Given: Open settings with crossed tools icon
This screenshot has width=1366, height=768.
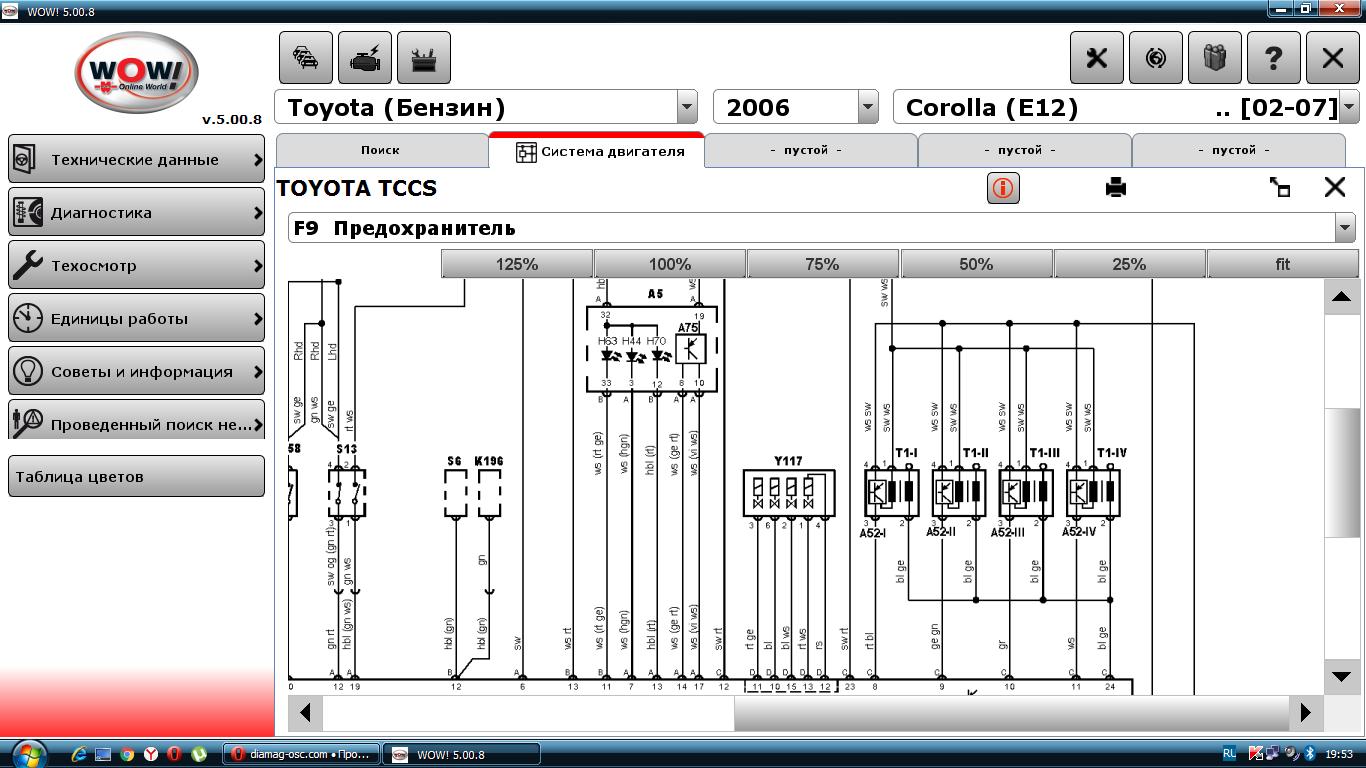Looking at the screenshot, I should pyautogui.click(x=1097, y=58).
